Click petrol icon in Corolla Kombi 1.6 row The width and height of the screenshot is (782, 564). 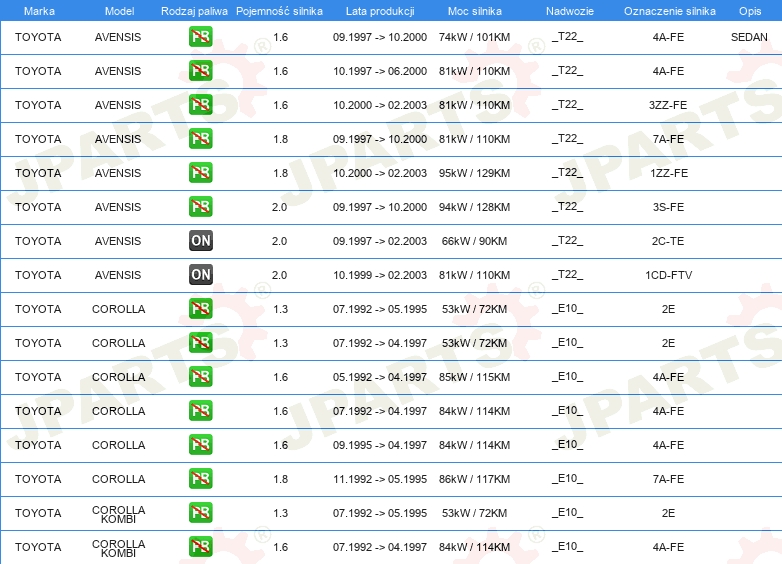200,547
